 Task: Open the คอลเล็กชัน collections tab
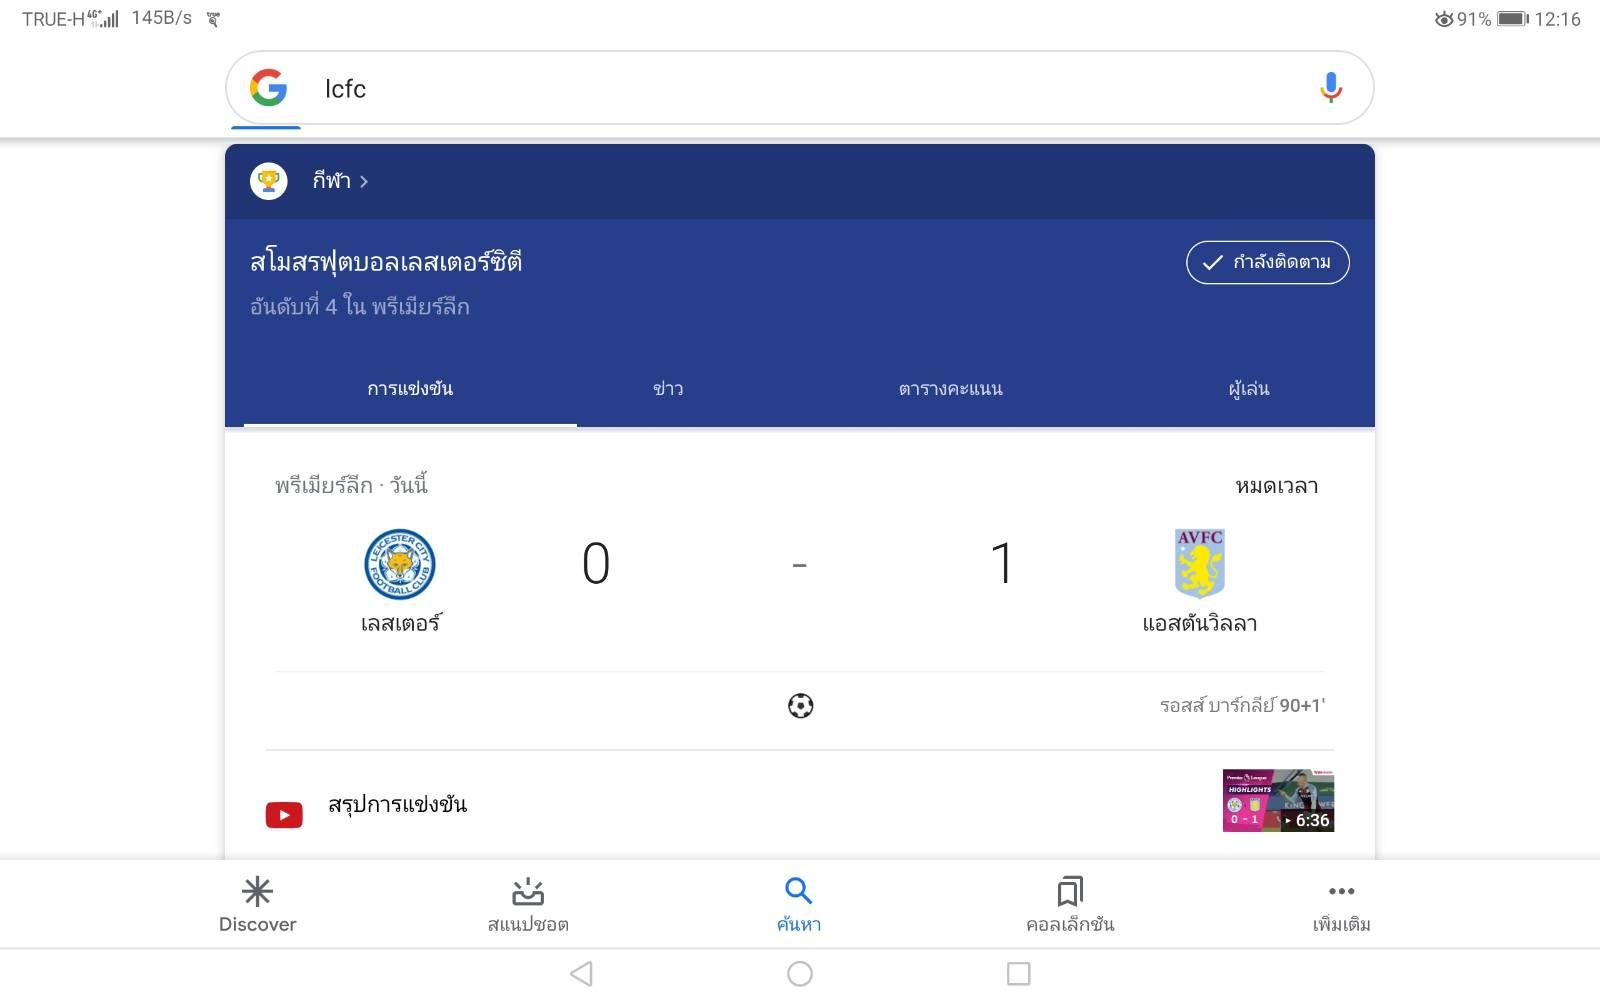pos(1070,904)
